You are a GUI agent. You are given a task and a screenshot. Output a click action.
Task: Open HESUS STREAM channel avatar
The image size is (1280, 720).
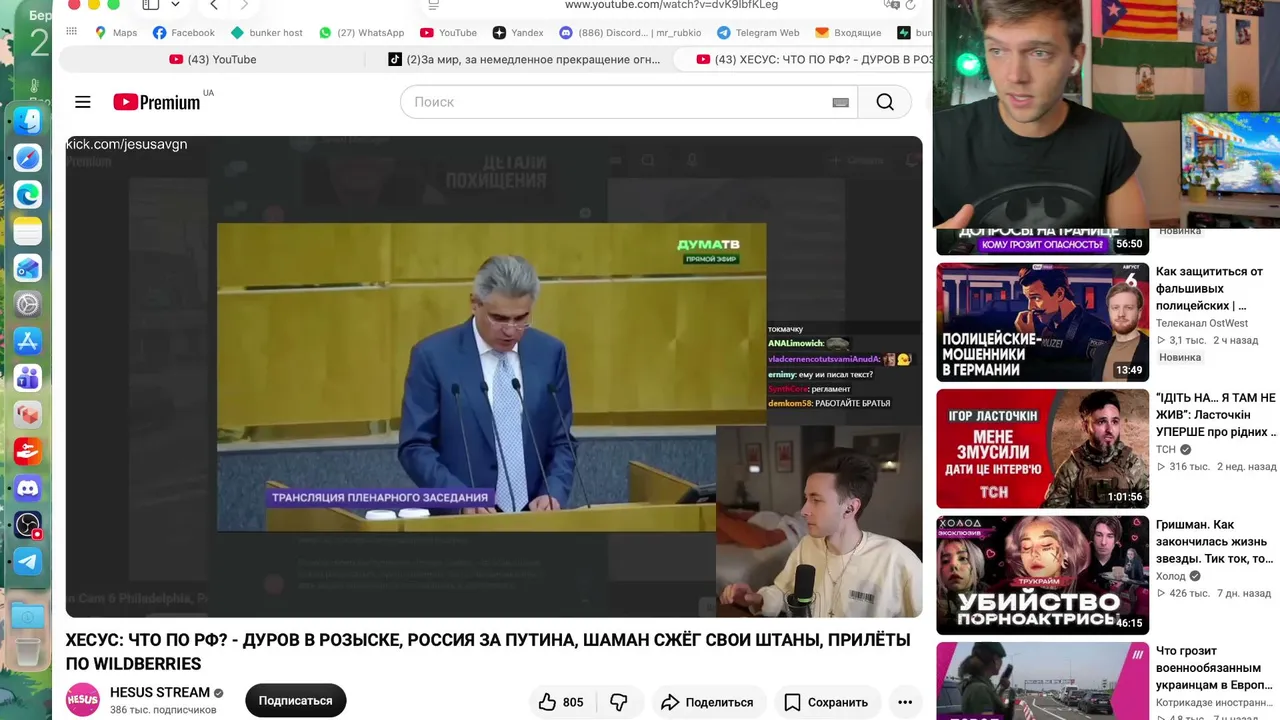[x=83, y=700]
